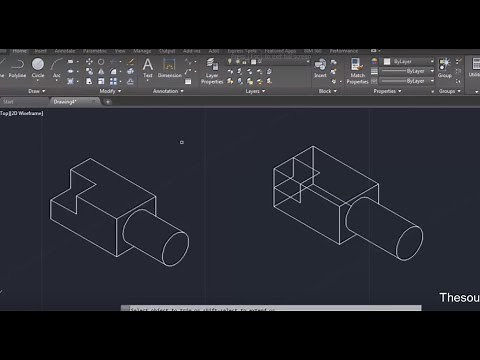Viewport: 480px width, 360px height.
Task: Toggle layer lock icon in layer list
Action: pyautogui.click(x=245, y=62)
